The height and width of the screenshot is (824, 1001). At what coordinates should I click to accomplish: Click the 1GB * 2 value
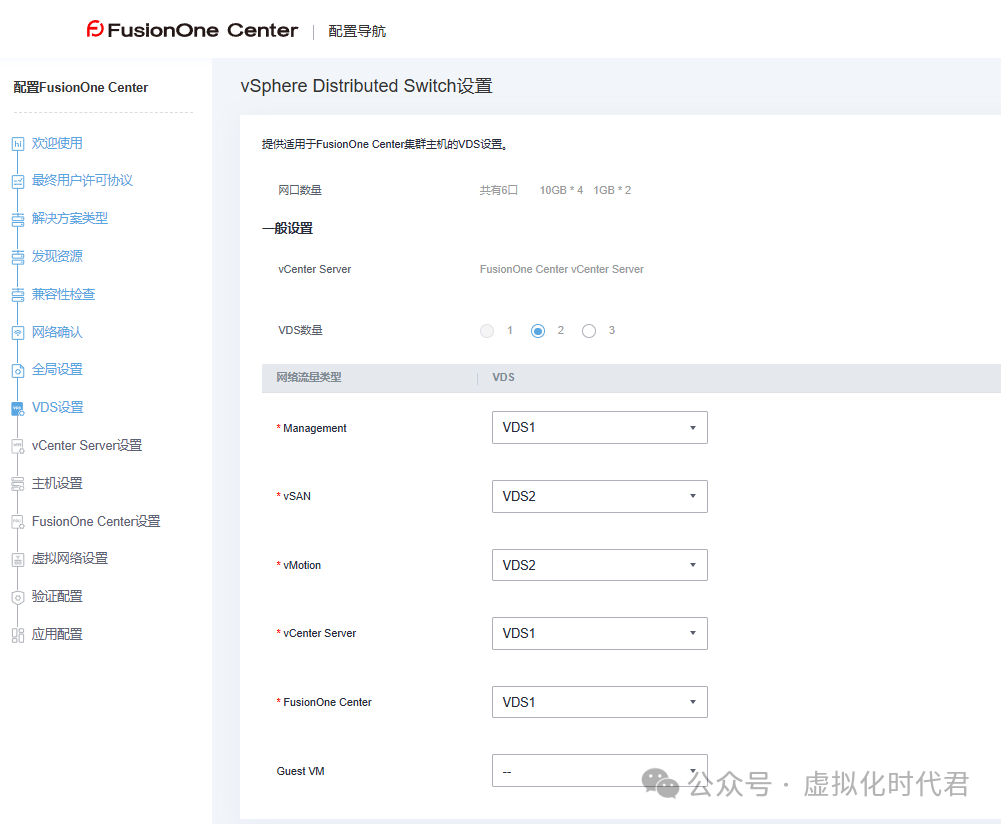[612, 190]
